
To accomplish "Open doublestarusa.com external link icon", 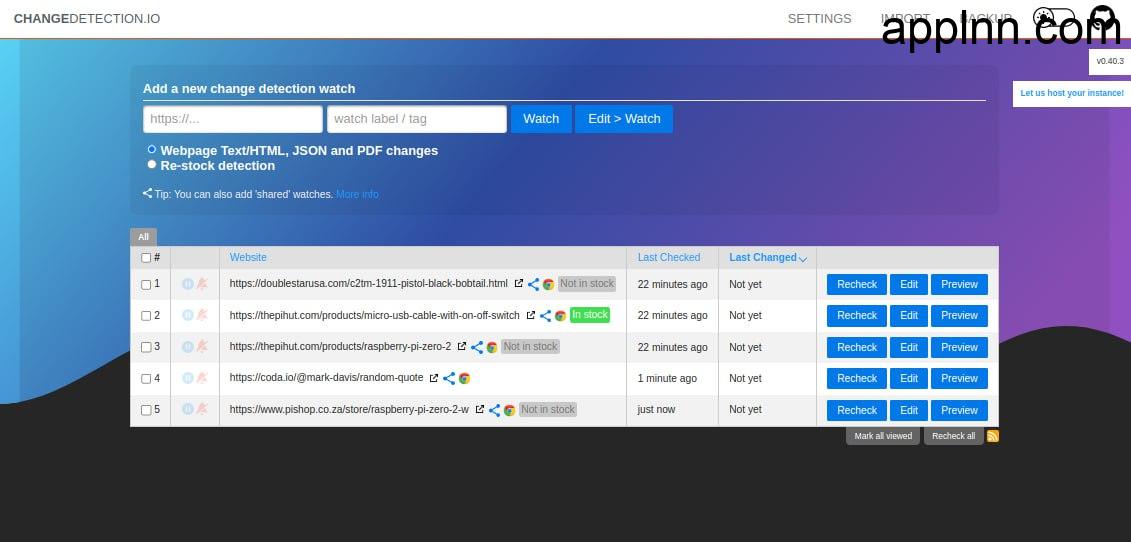I will 519,284.
